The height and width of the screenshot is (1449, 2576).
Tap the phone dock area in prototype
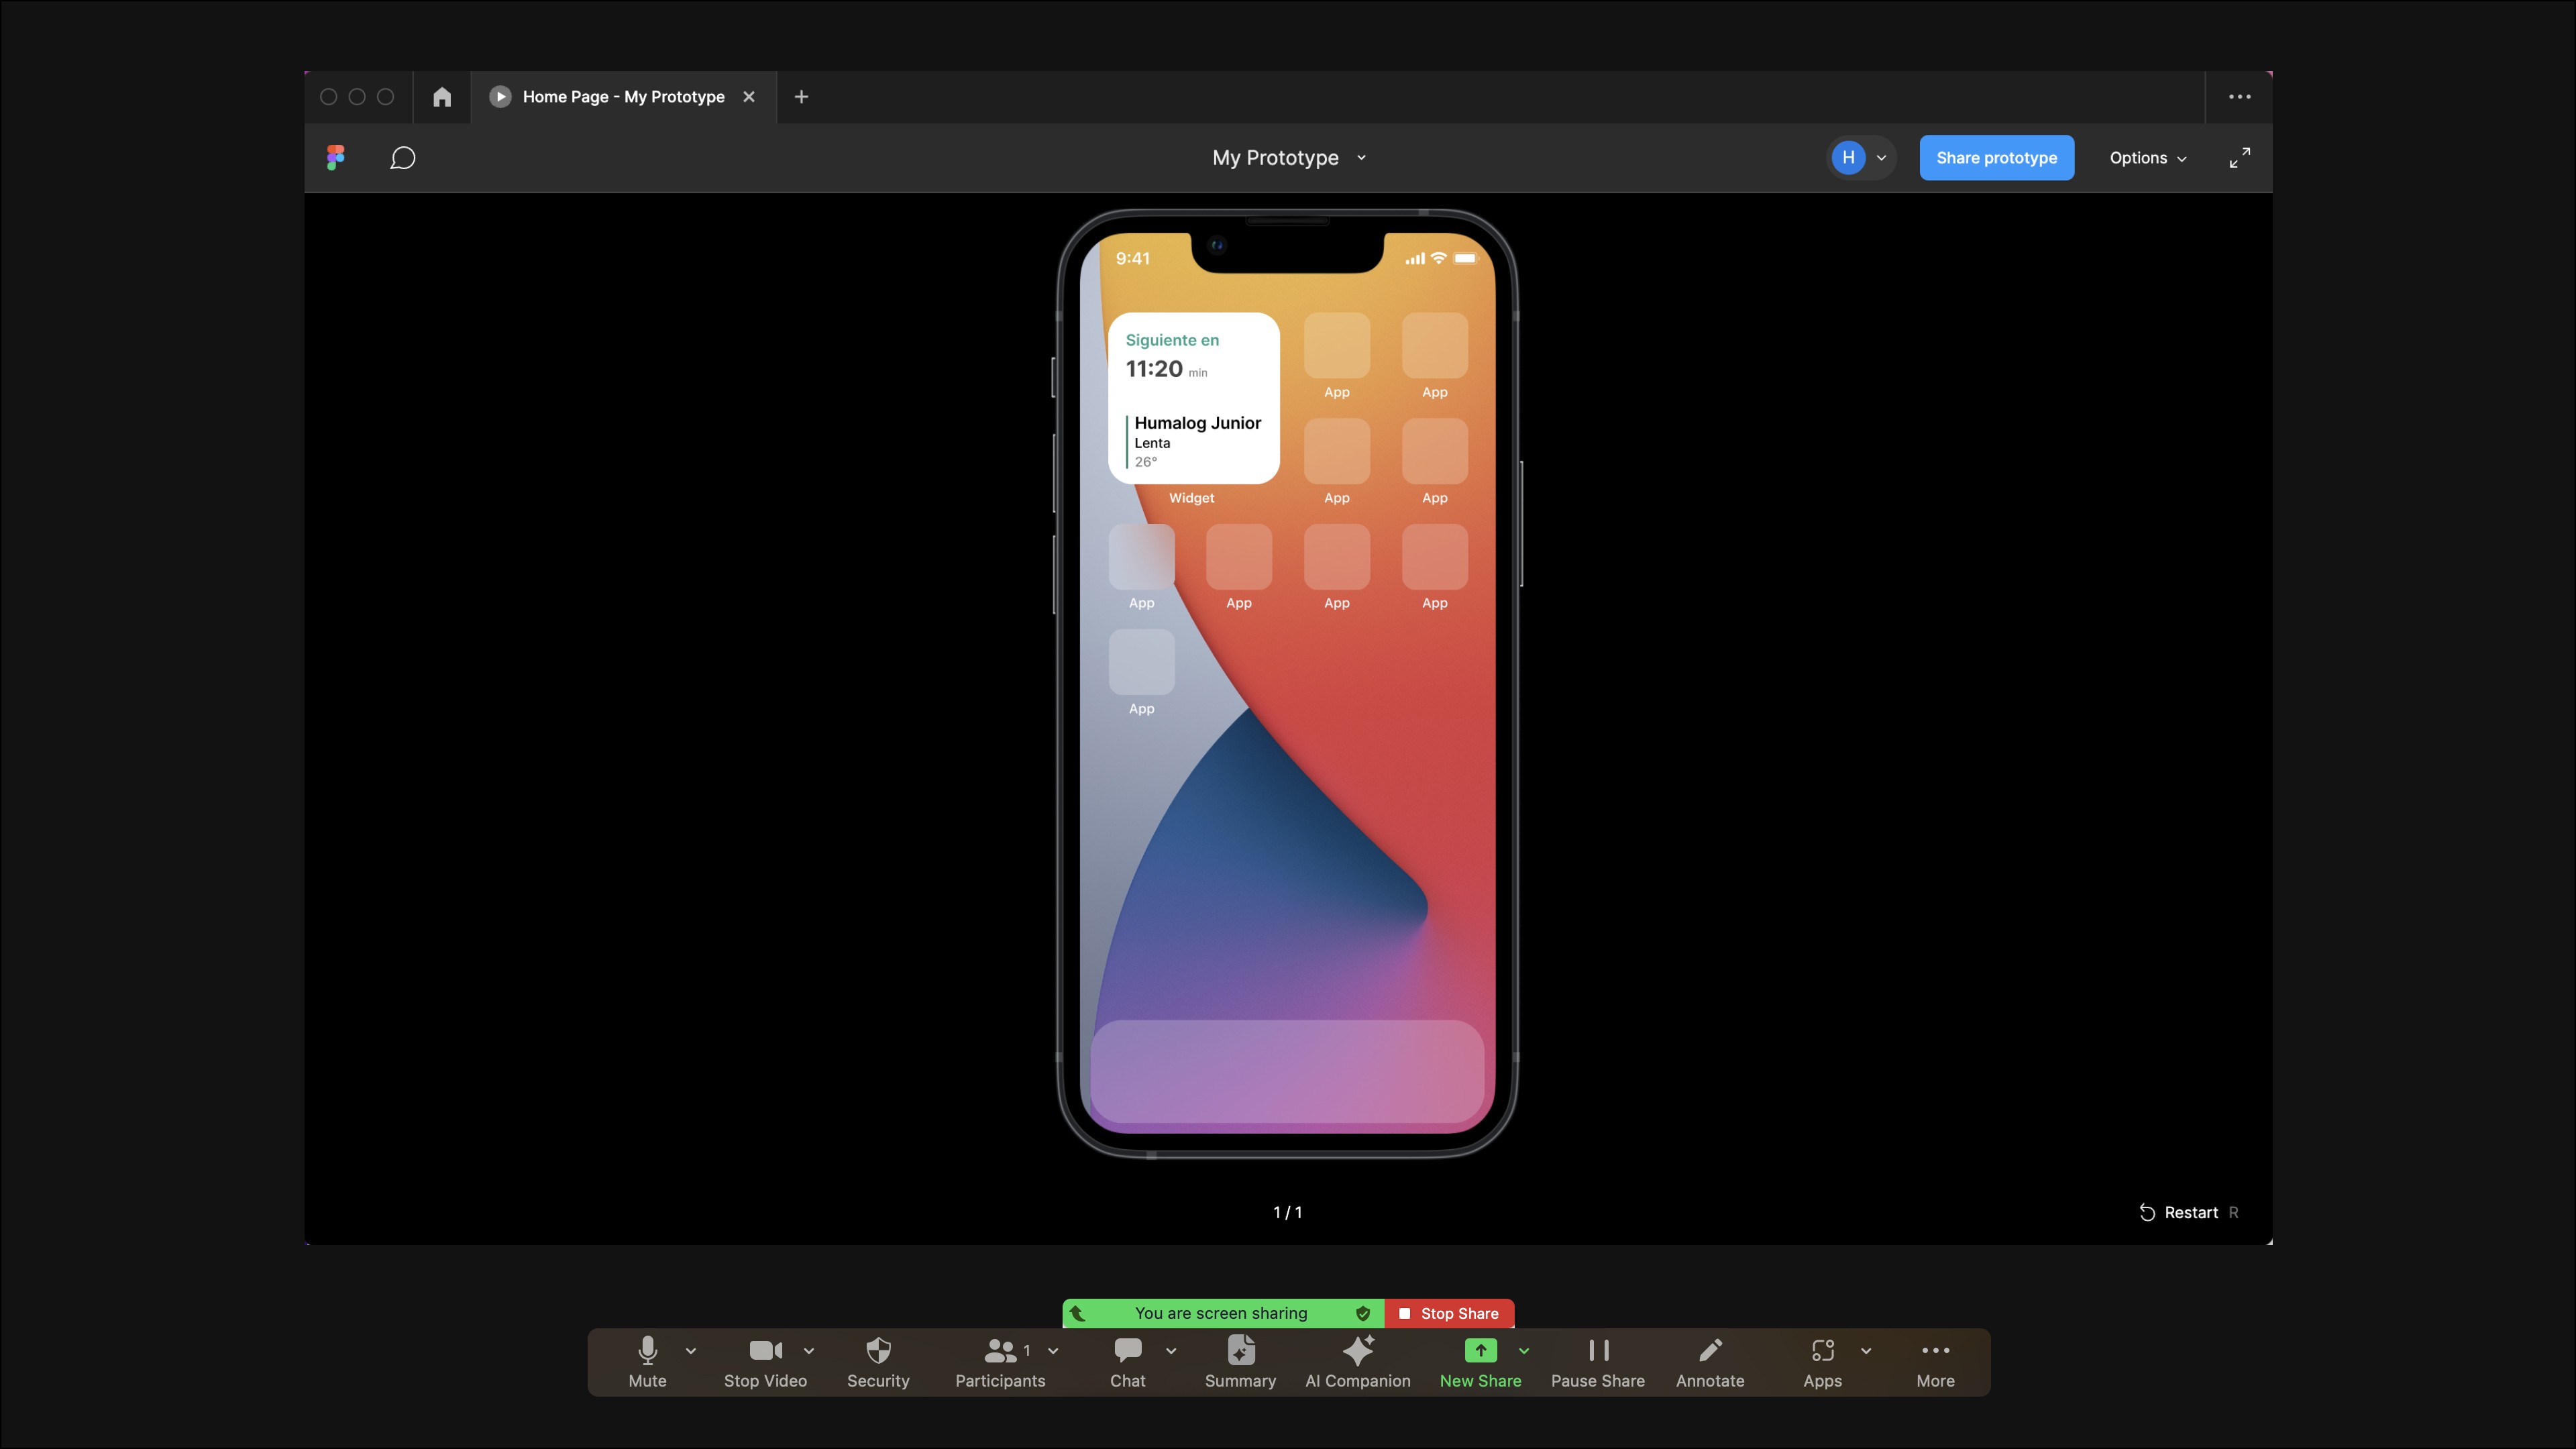click(1287, 1071)
